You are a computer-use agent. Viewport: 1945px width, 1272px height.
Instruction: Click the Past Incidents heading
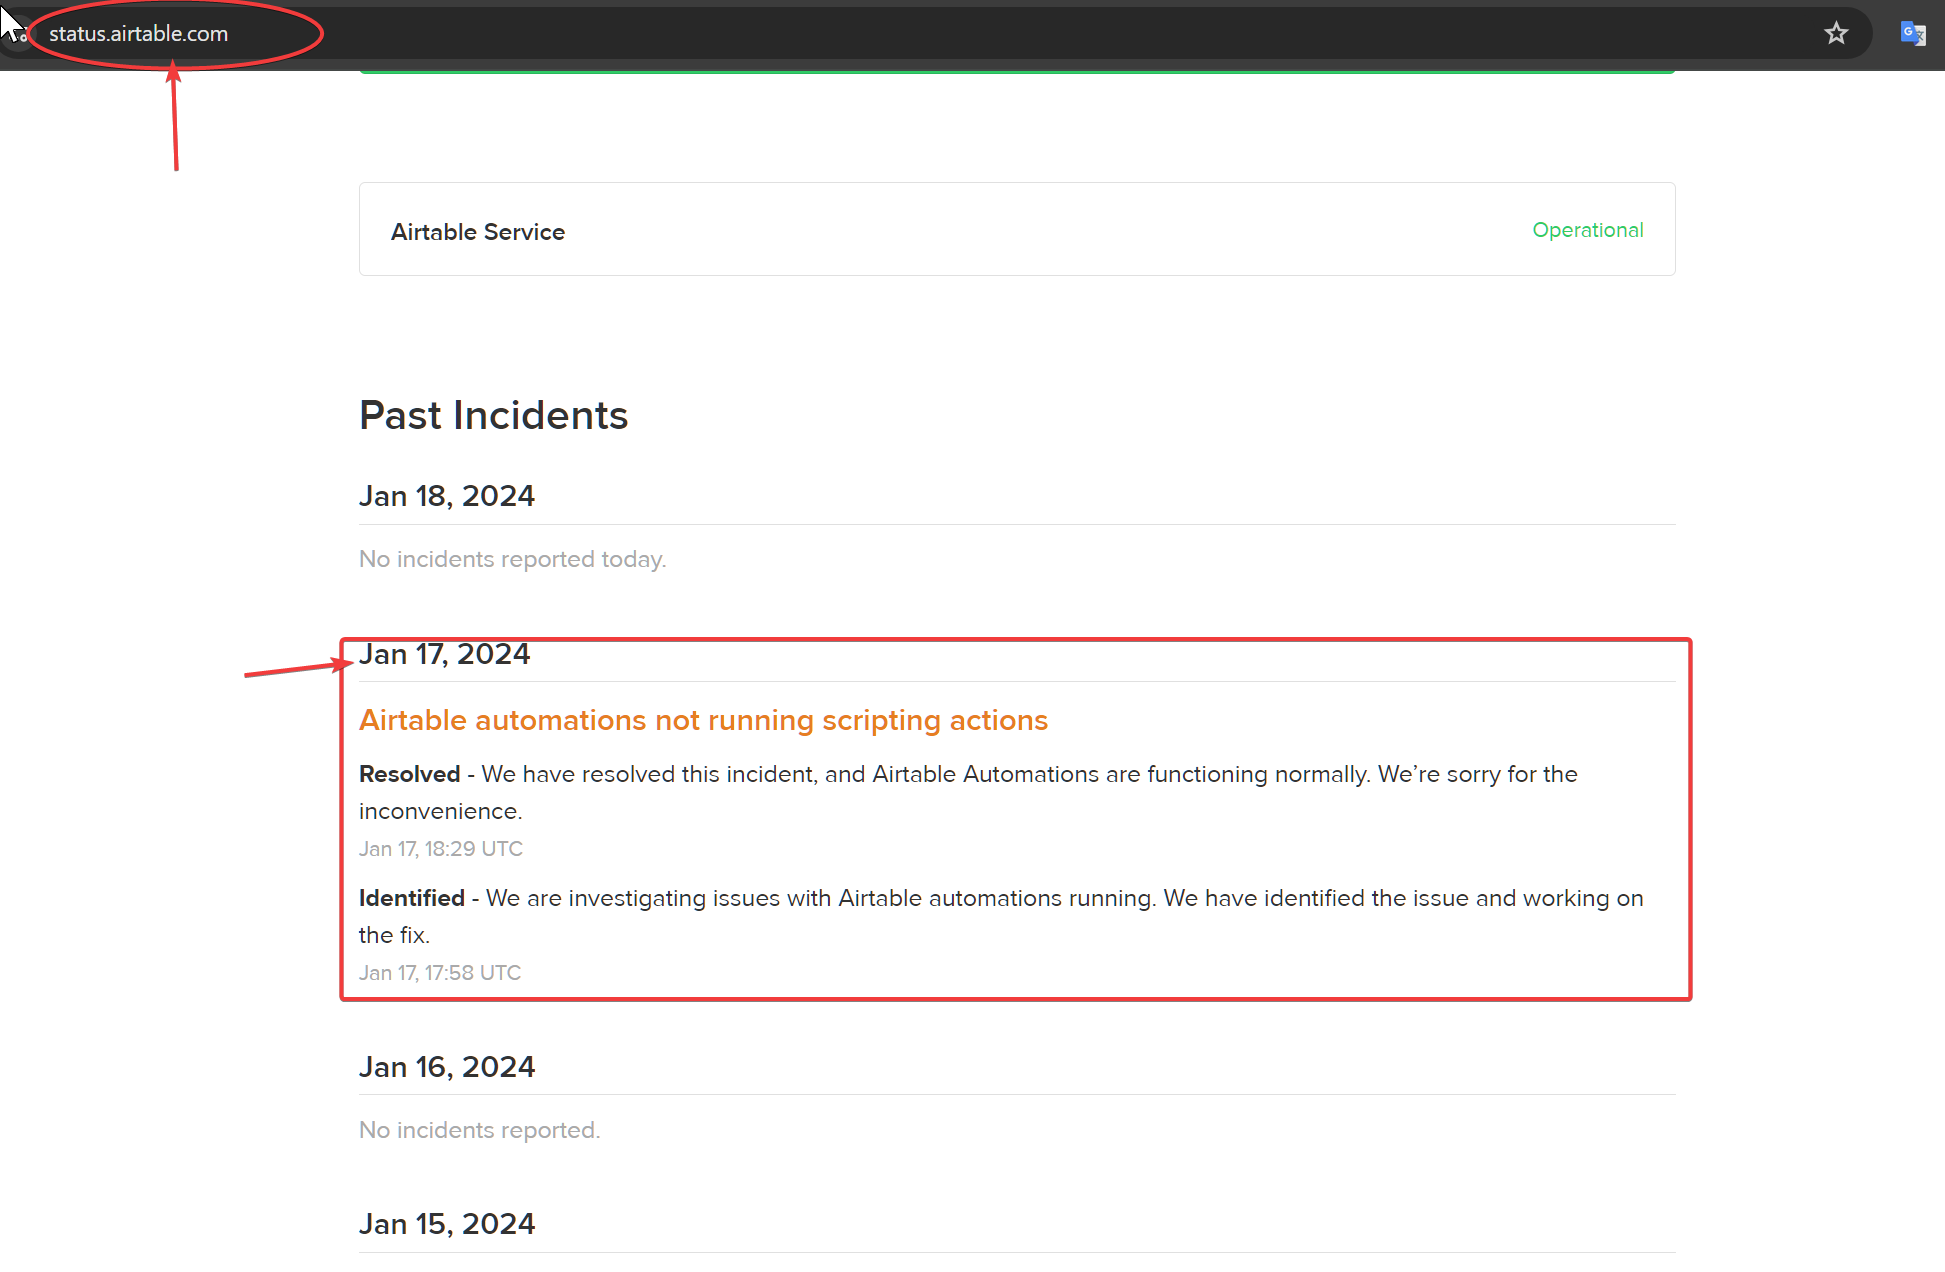click(x=493, y=415)
